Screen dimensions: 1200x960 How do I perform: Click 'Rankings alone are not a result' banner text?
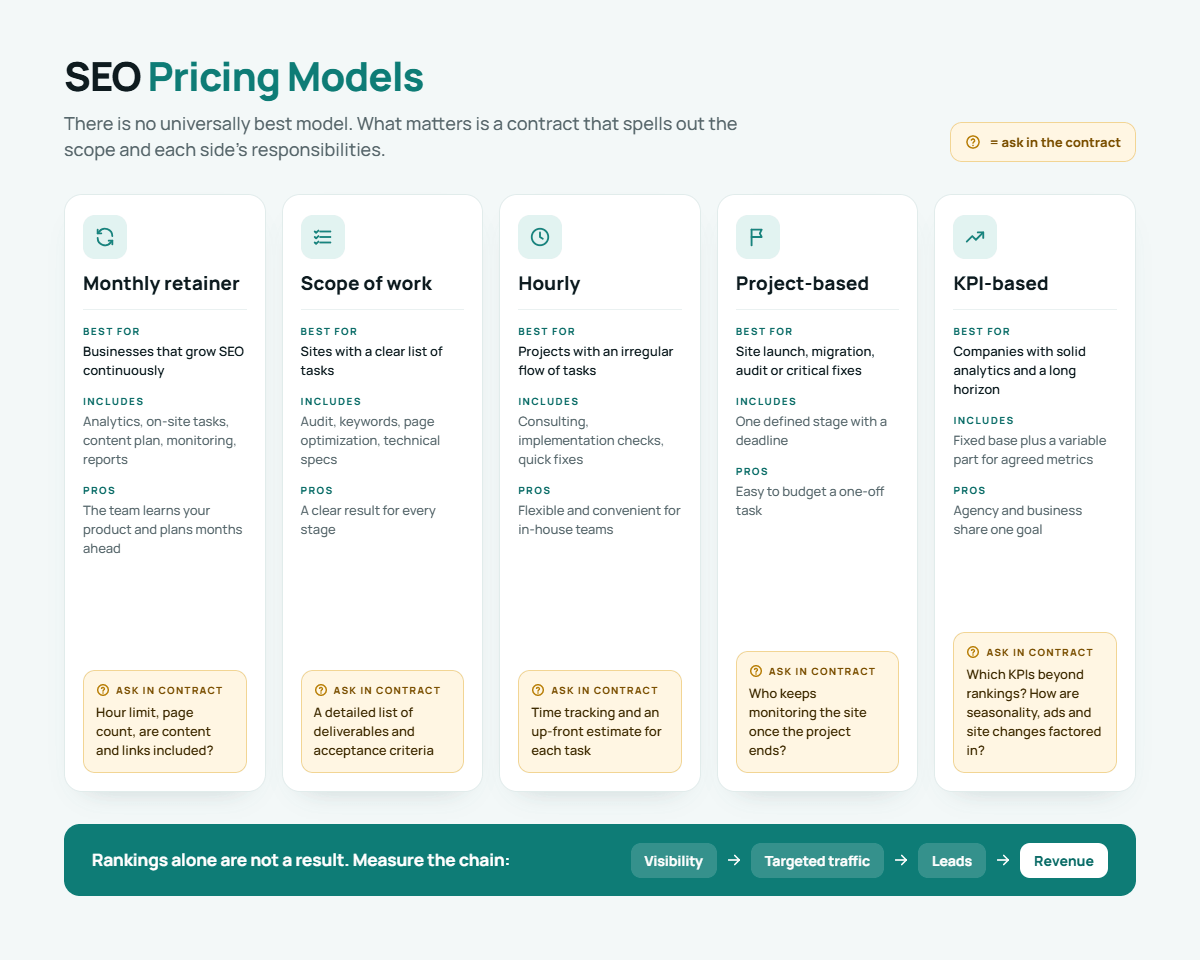301,860
